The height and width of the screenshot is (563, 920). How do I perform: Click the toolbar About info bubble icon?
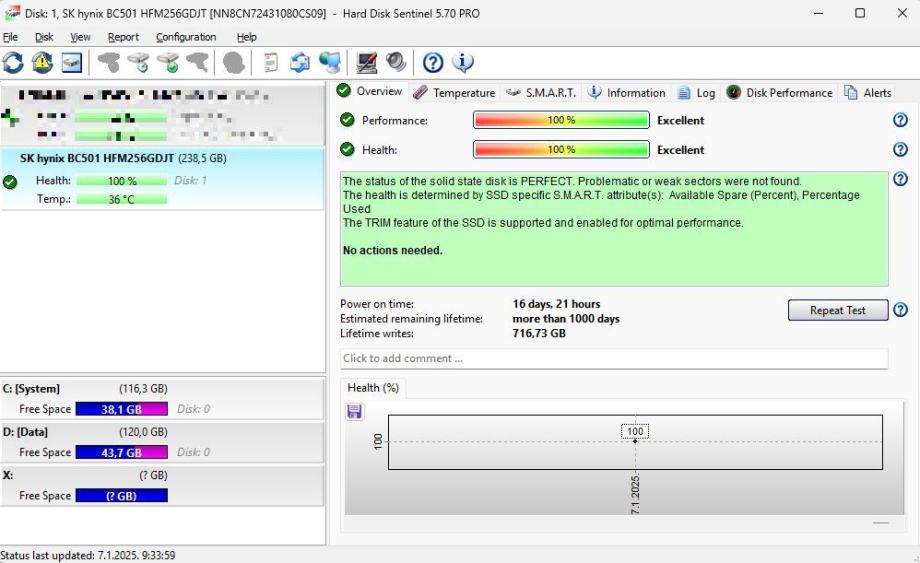point(463,62)
